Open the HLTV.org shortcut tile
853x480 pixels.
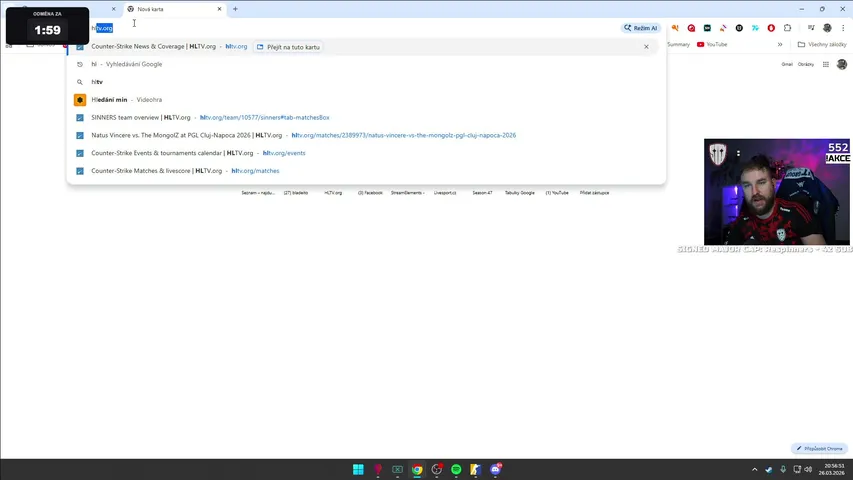(x=333, y=193)
